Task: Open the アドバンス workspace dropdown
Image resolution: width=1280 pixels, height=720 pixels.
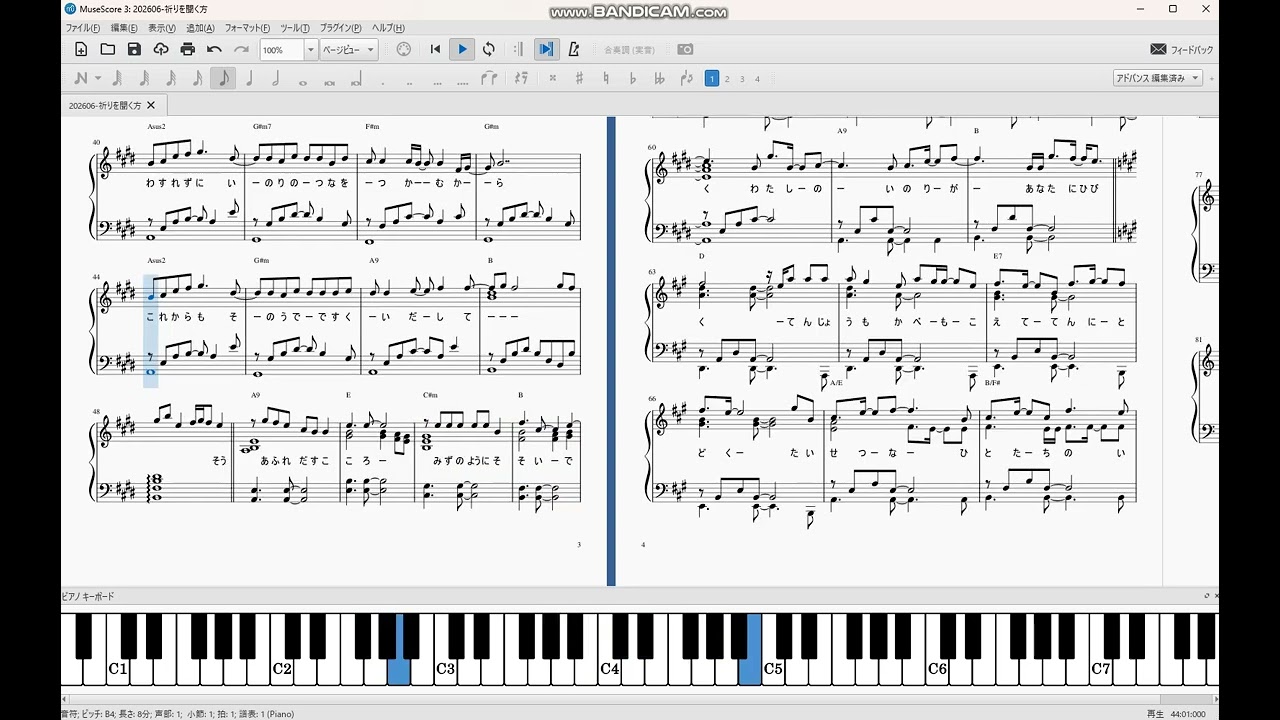Action: pyautogui.click(x=1158, y=78)
